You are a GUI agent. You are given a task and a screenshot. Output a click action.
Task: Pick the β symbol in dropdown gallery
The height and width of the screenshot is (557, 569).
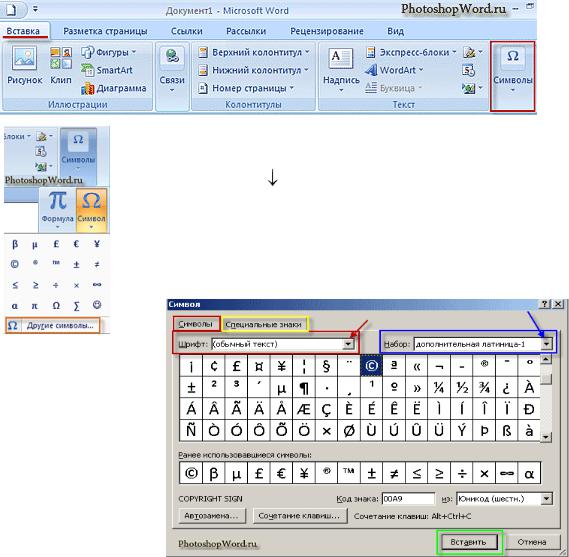(15, 244)
